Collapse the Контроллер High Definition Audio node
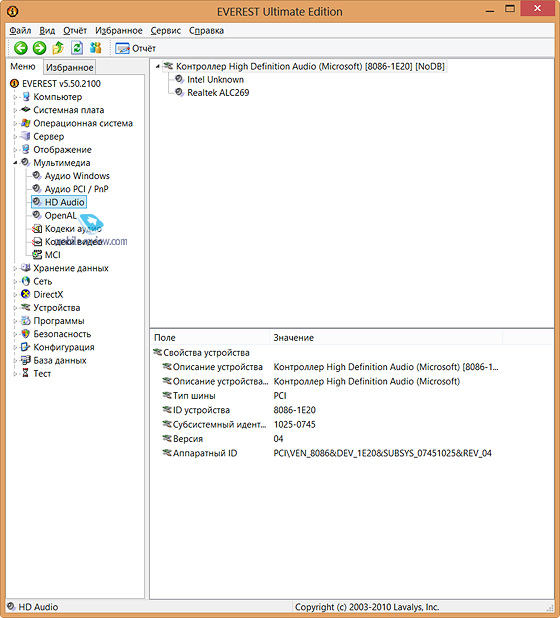This screenshot has height=618, width=560. [x=157, y=67]
